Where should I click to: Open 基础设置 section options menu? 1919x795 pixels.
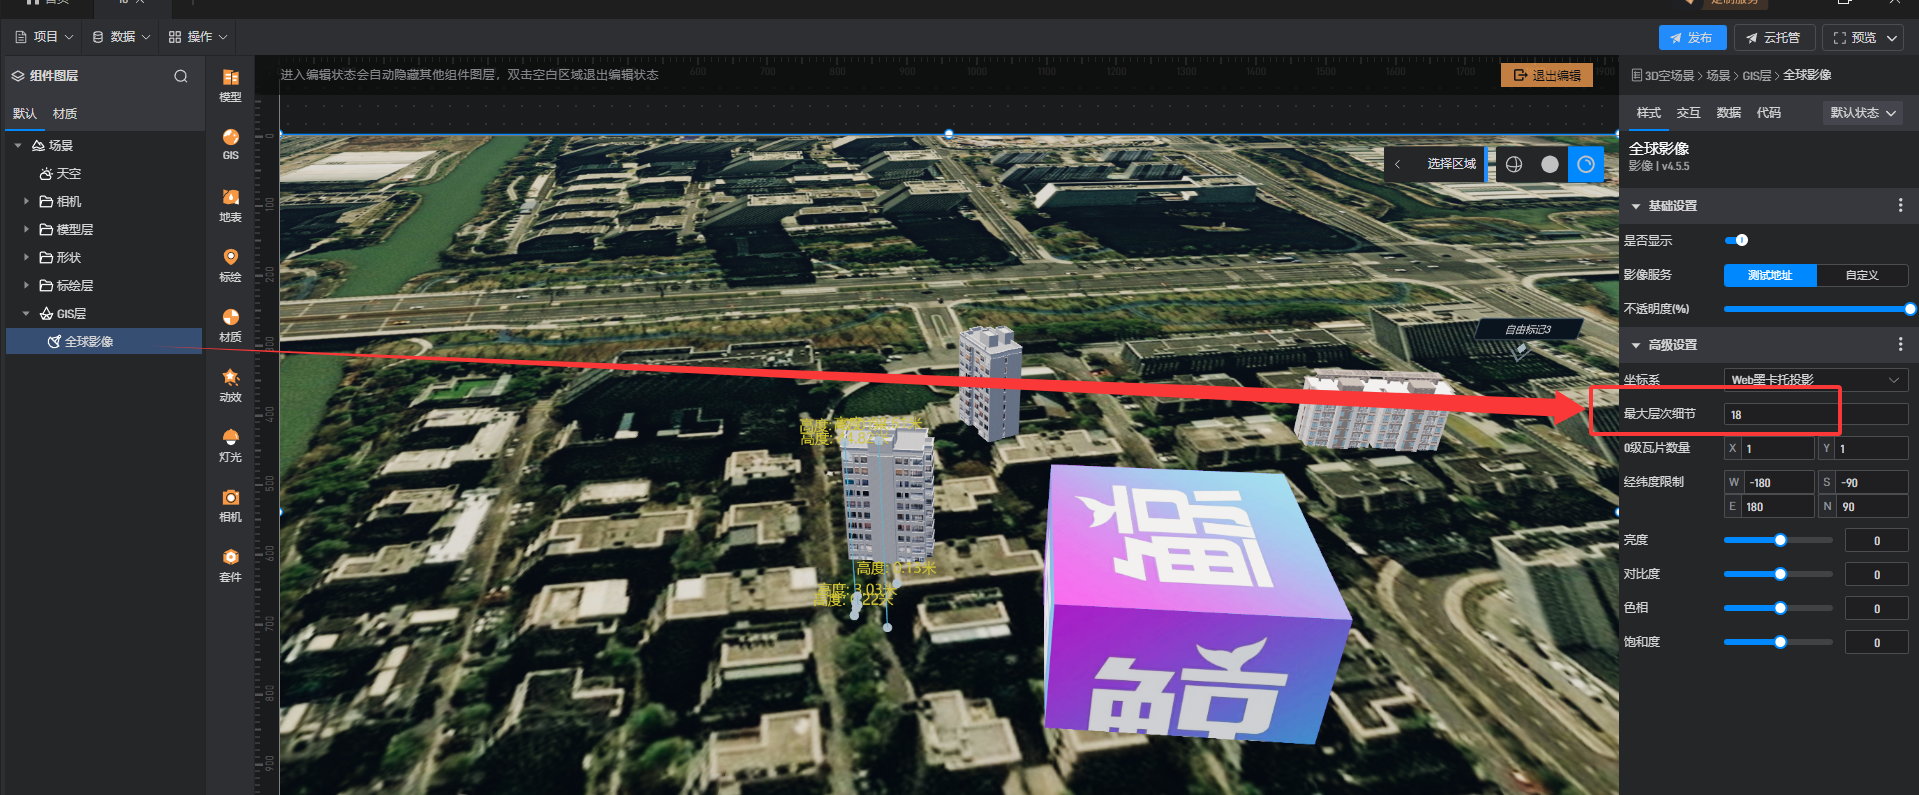(1900, 205)
